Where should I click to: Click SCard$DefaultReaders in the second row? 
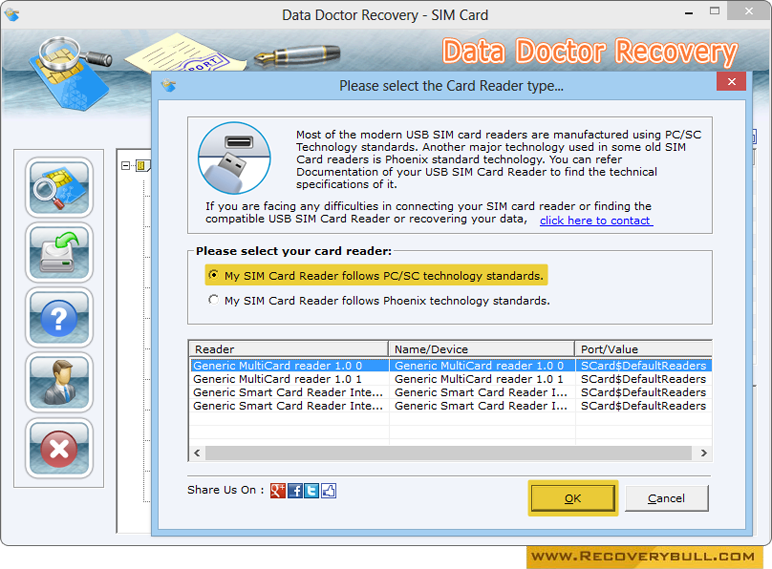coord(643,379)
